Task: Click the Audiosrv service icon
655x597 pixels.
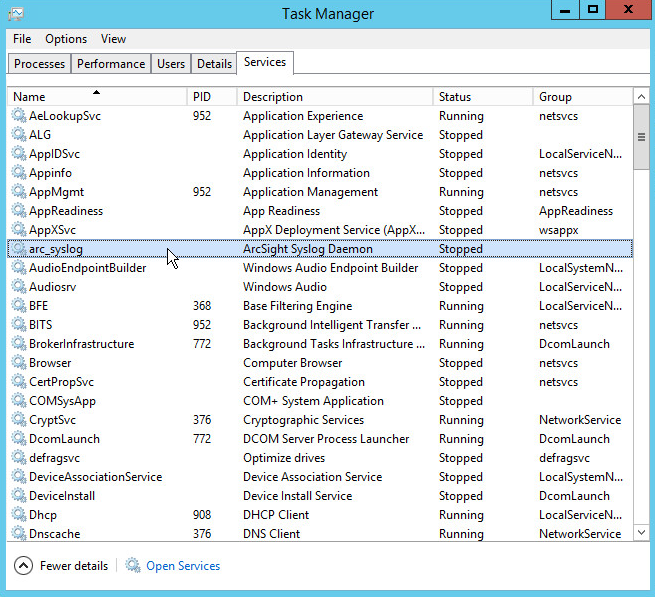Action: [x=19, y=287]
